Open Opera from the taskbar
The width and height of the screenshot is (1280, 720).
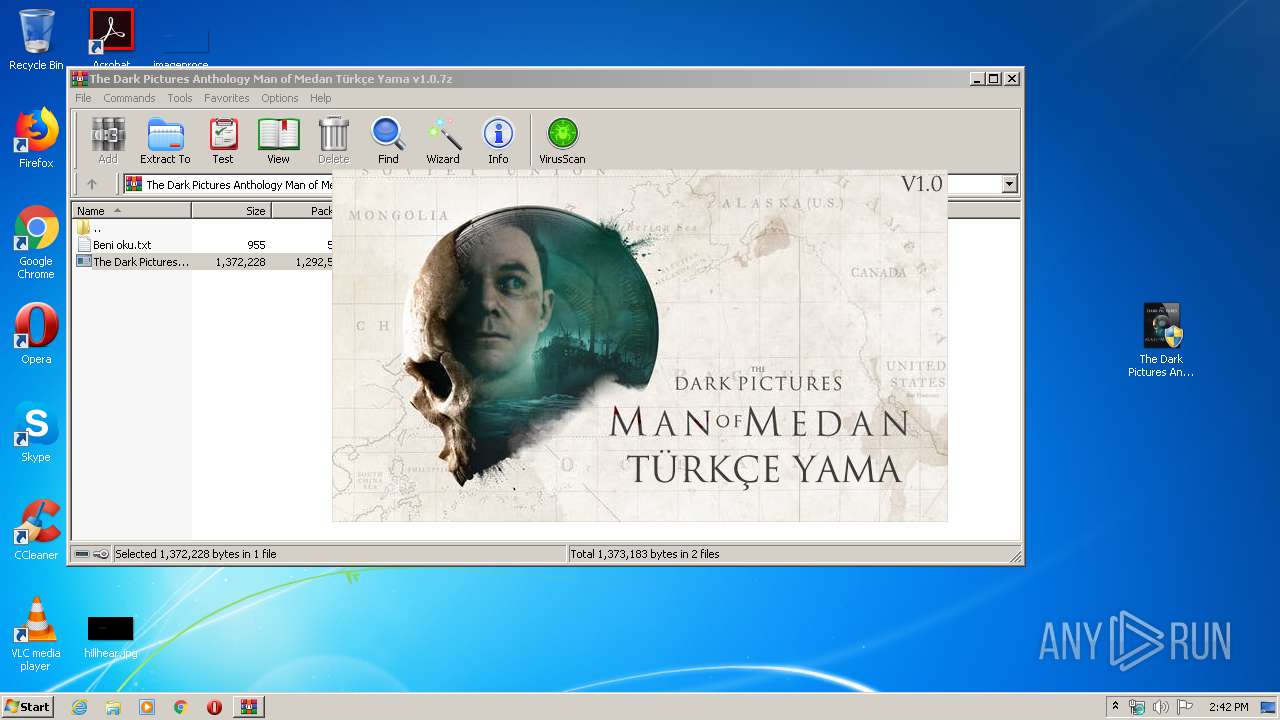click(x=214, y=707)
